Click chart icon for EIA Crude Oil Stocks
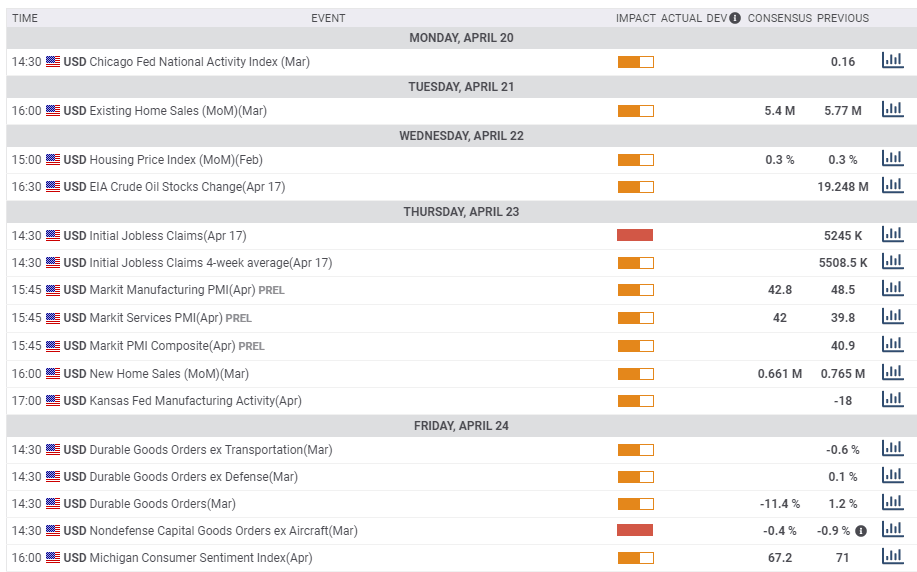Image resolution: width=917 pixels, height=572 pixels. (892, 185)
